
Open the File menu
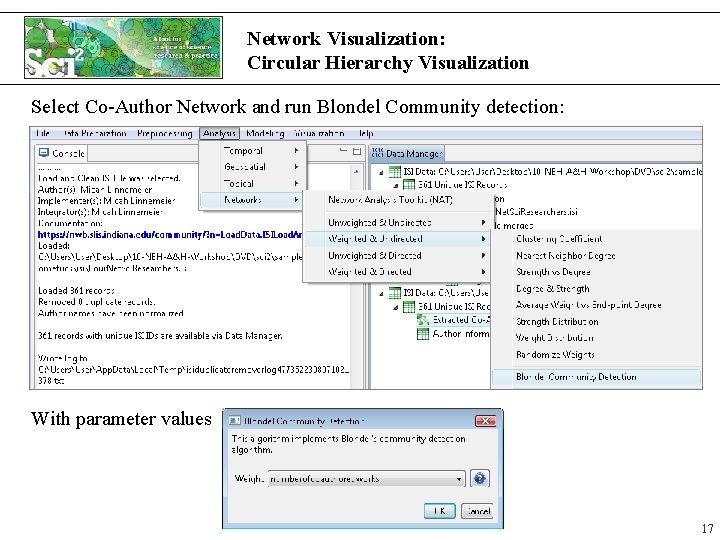pos(42,134)
